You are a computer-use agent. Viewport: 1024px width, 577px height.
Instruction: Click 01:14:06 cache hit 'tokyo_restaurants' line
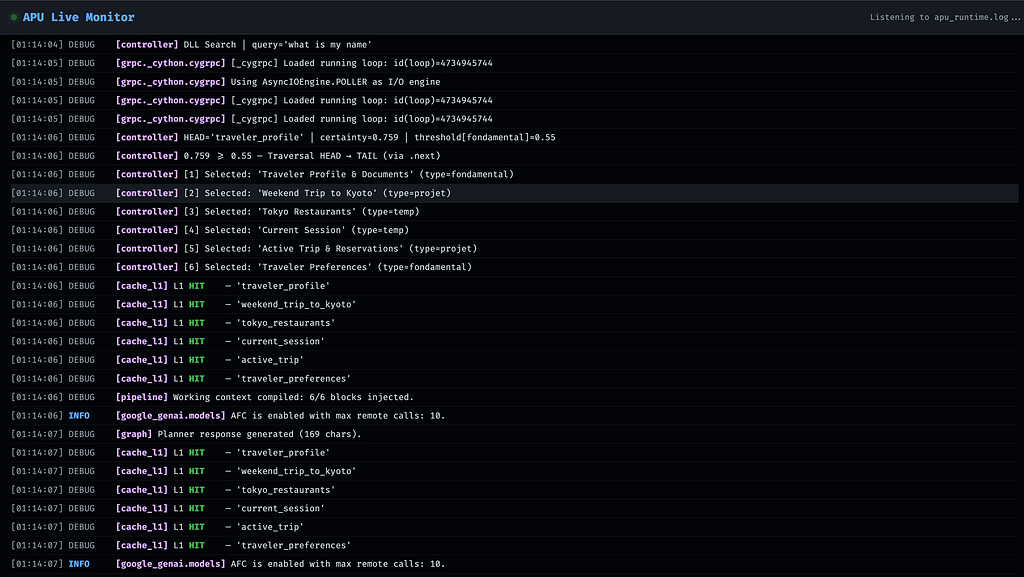(515, 323)
